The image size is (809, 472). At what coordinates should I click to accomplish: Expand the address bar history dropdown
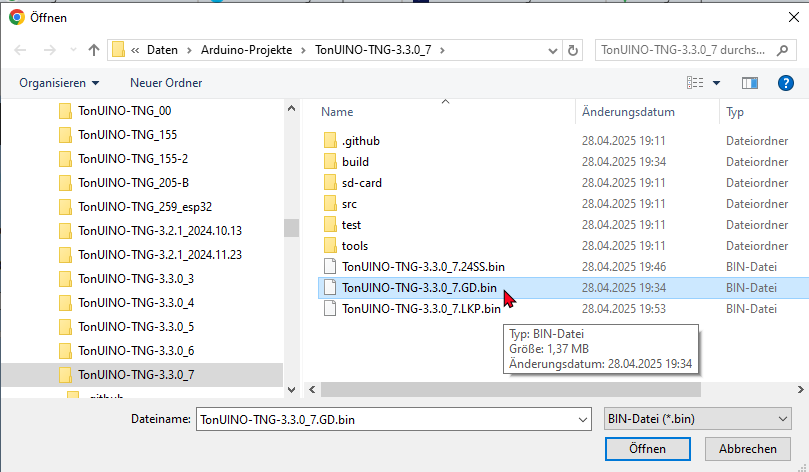[553, 51]
